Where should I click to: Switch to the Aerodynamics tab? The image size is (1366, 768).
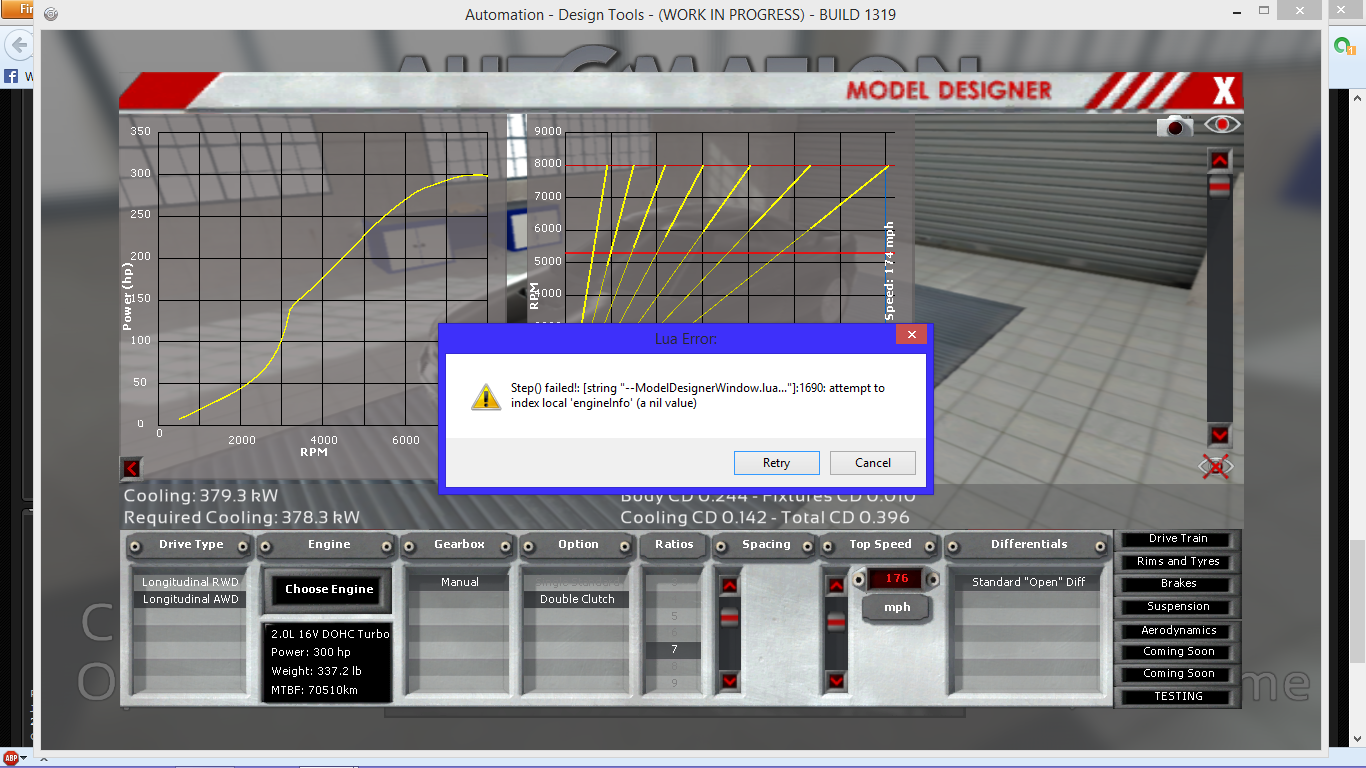tap(1178, 630)
